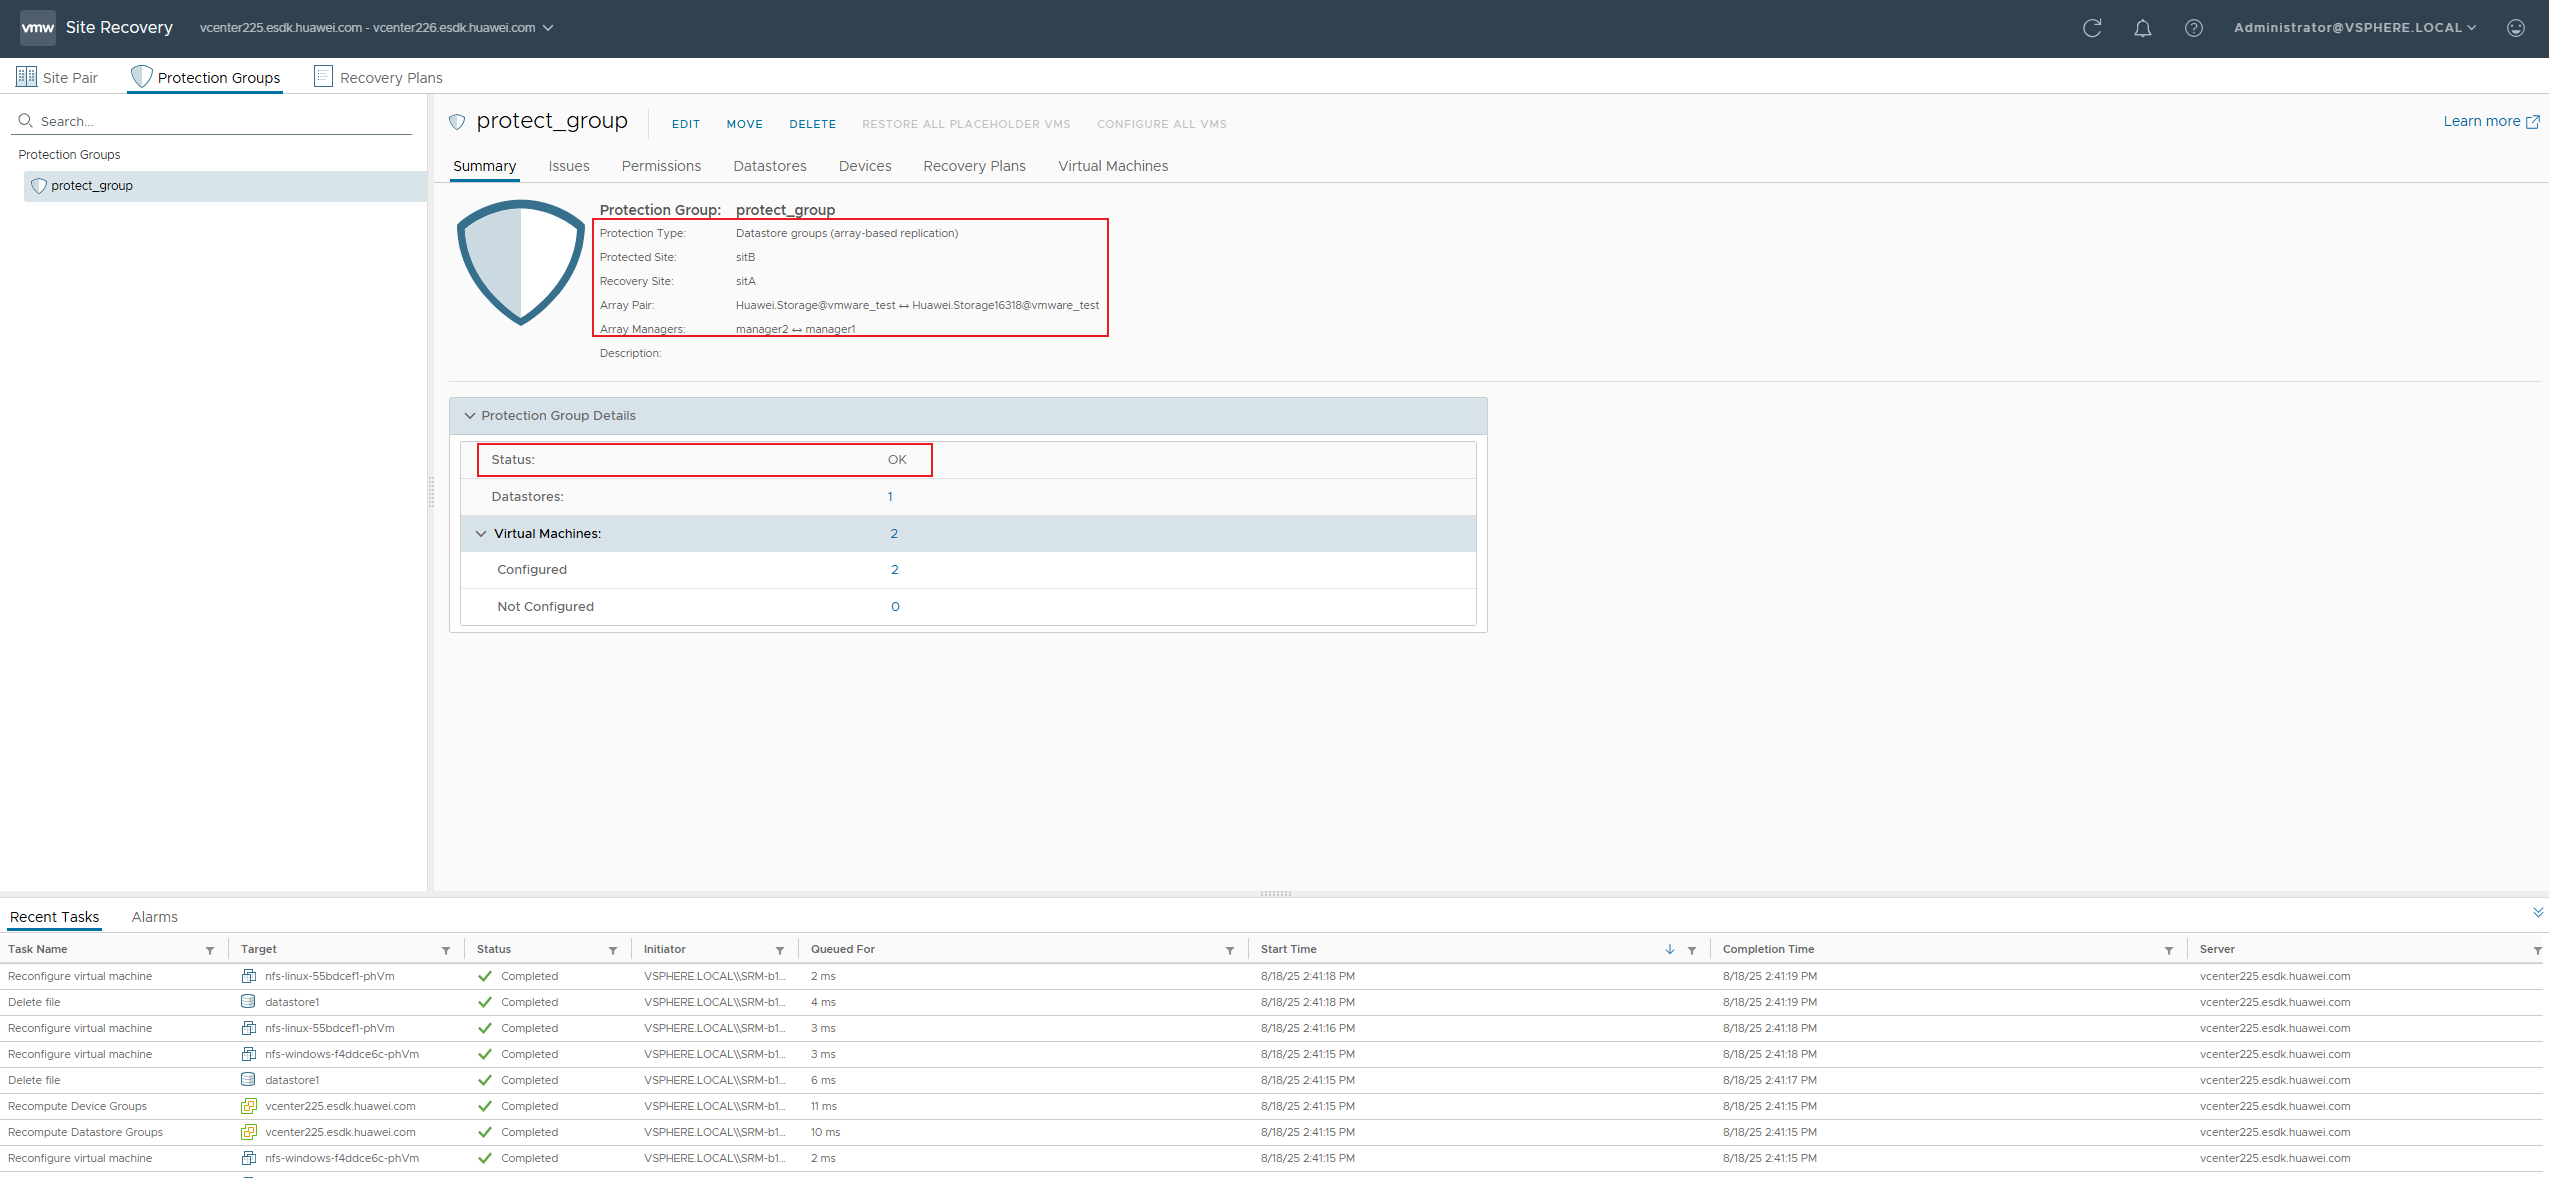Click the EDIT button
Image resolution: width=2549 pixels, height=1178 pixels.
pyautogui.click(x=686, y=124)
